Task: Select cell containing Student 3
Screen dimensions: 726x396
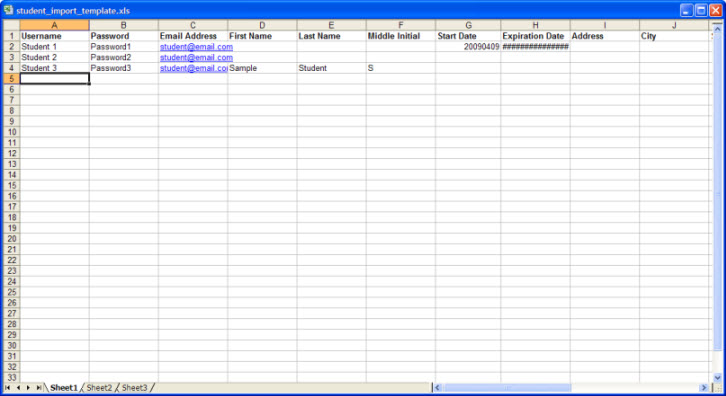Action: tap(54, 68)
